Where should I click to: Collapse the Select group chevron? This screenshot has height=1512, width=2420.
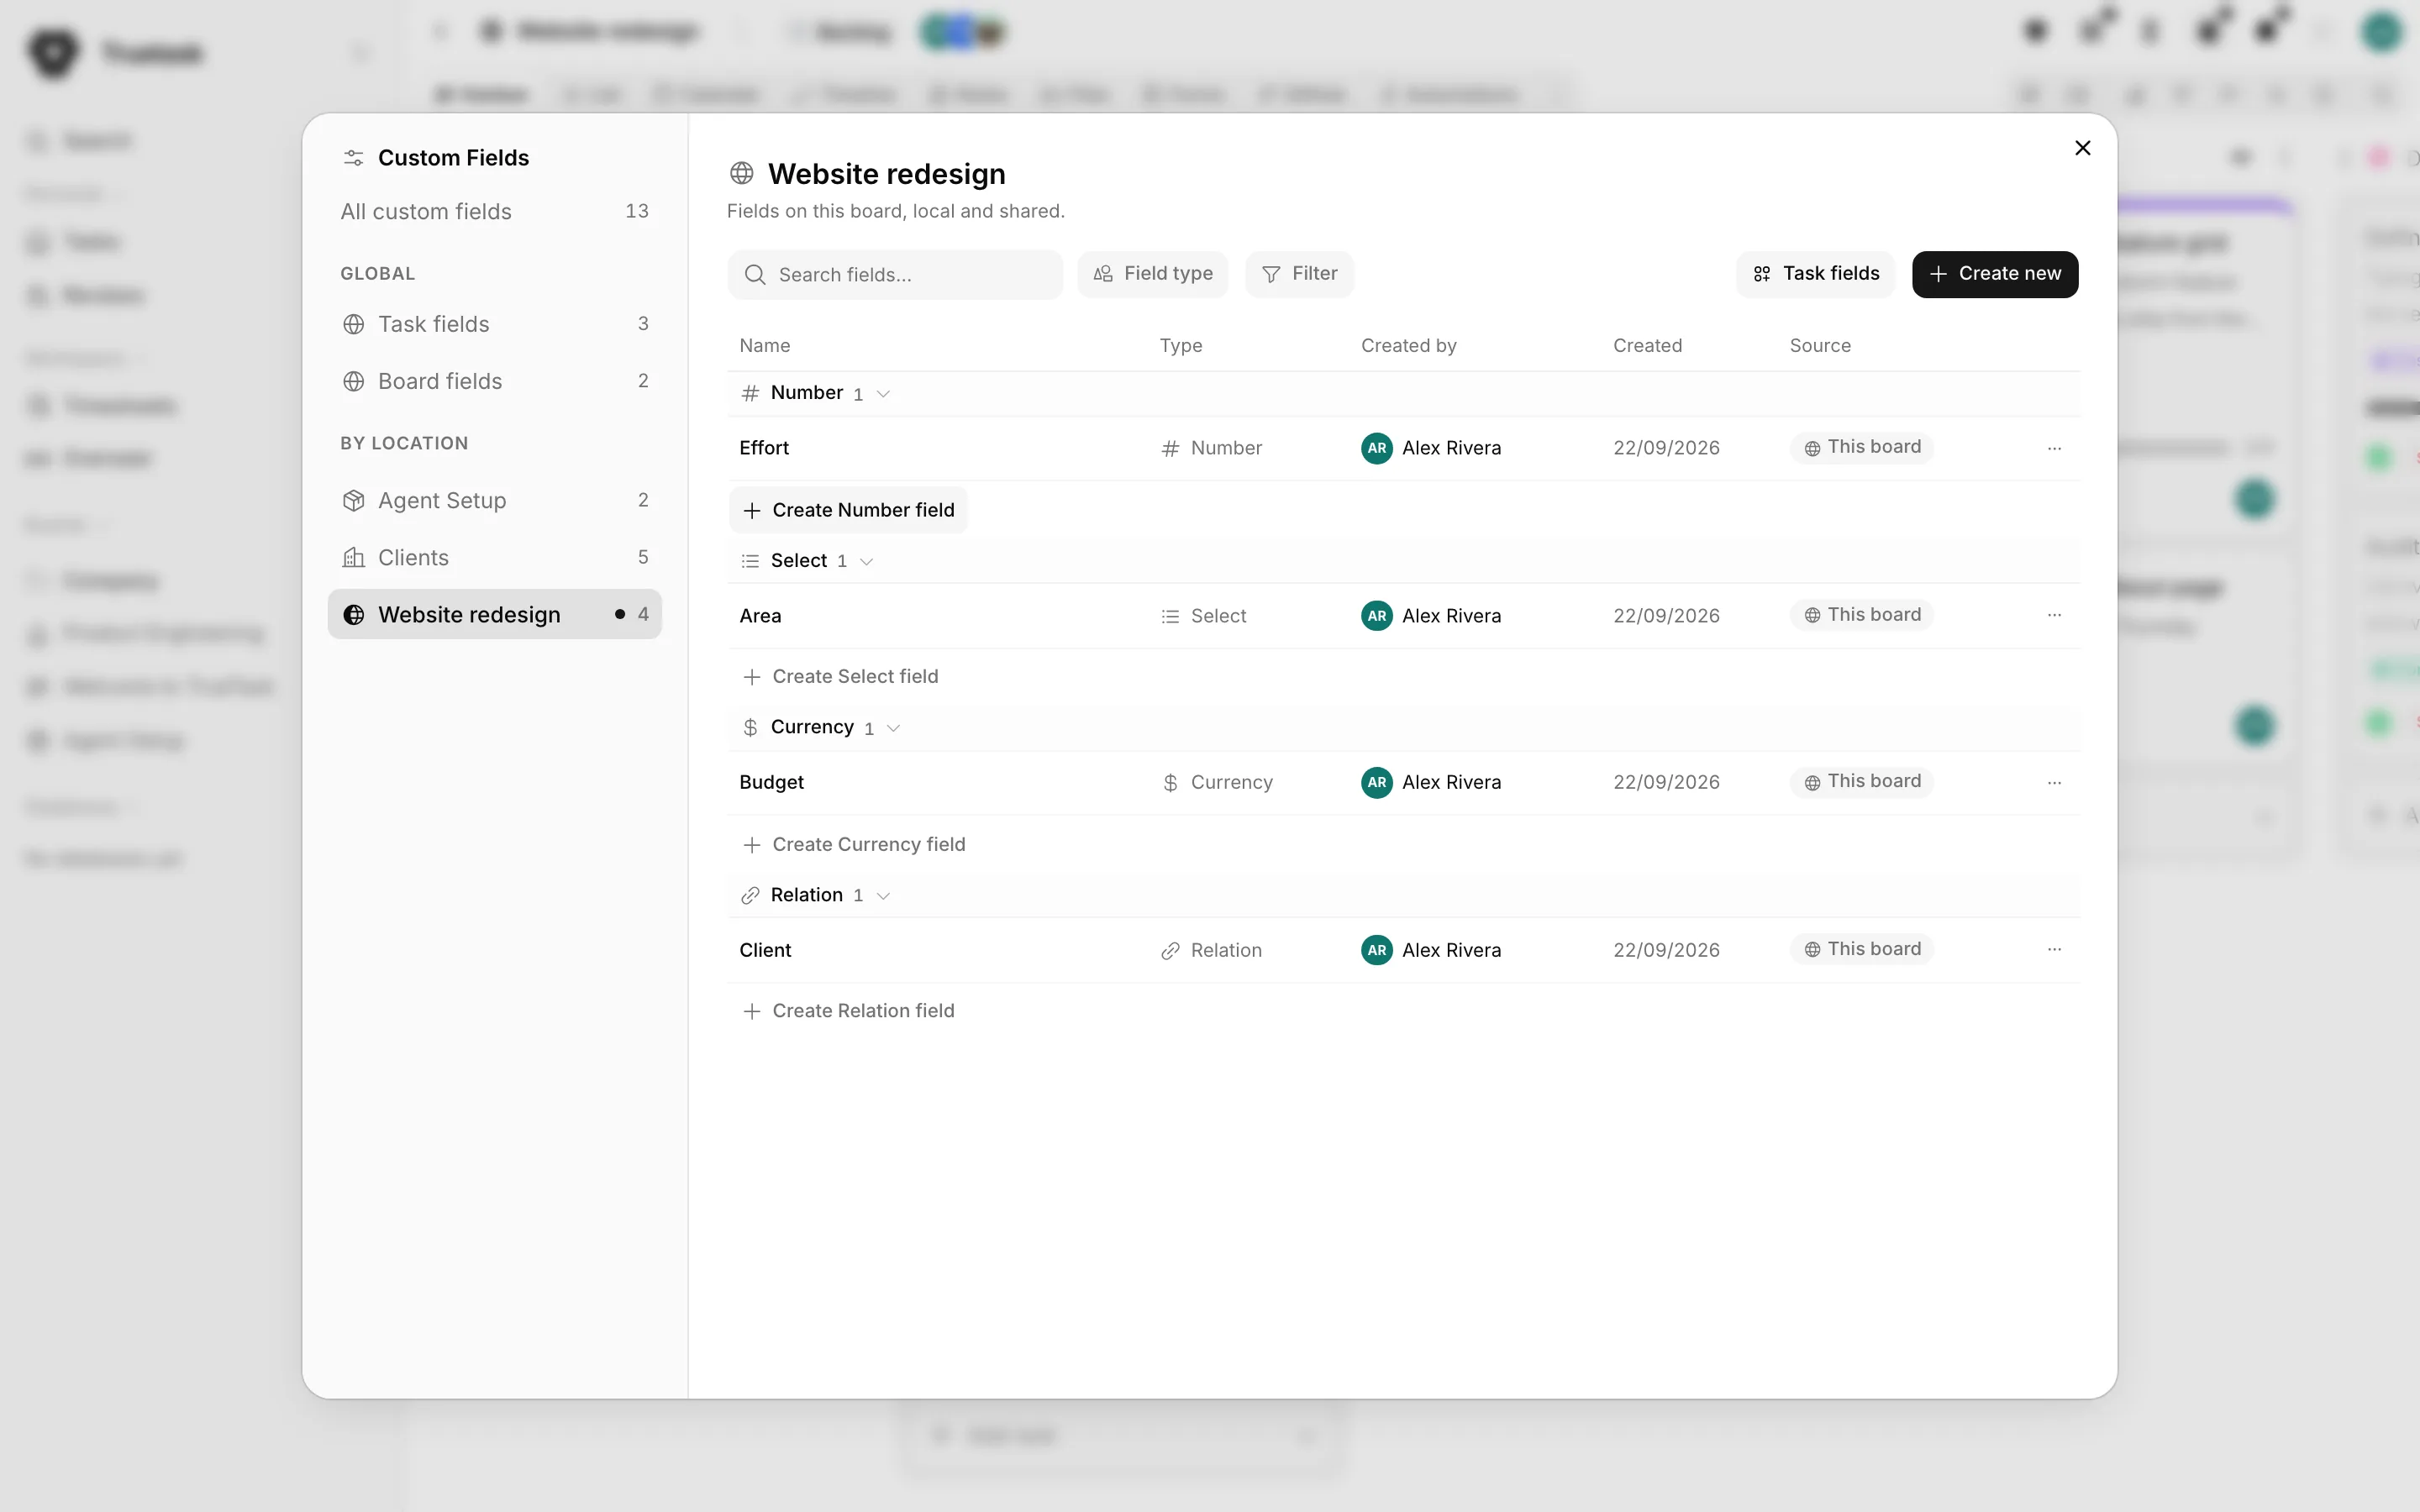coord(867,562)
